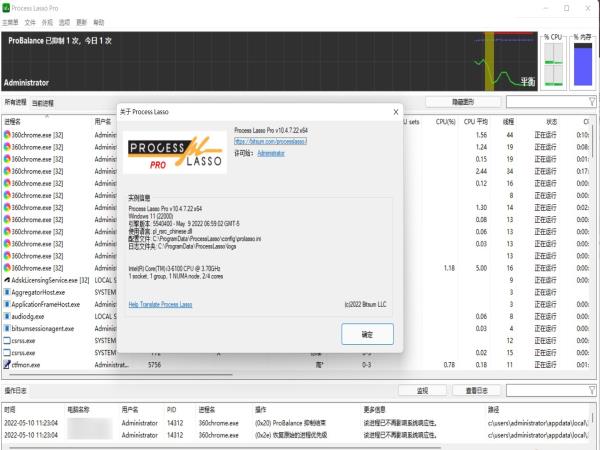This screenshot has width=600, height=450.
Task: Click the Process Lasso Pro logo in About dialog
Action: point(175,152)
